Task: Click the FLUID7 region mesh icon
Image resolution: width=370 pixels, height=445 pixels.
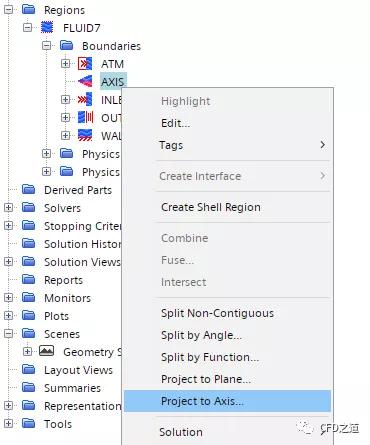Action: click(47, 27)
